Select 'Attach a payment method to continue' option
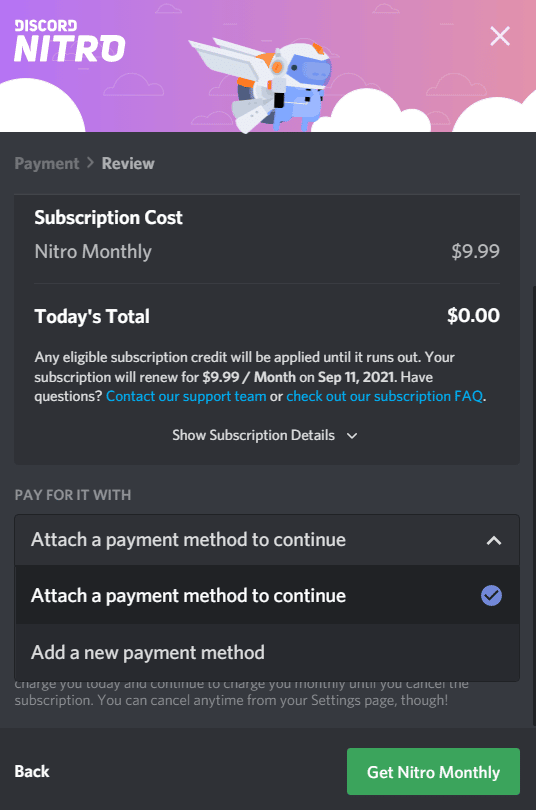 point(267,595)
